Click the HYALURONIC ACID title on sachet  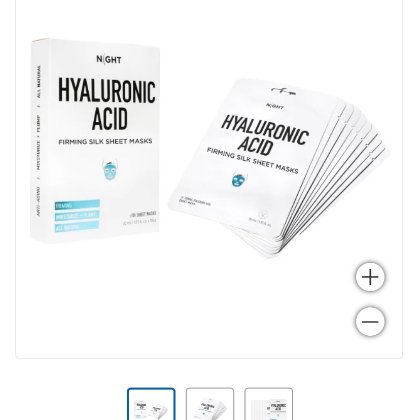[265, 135]
